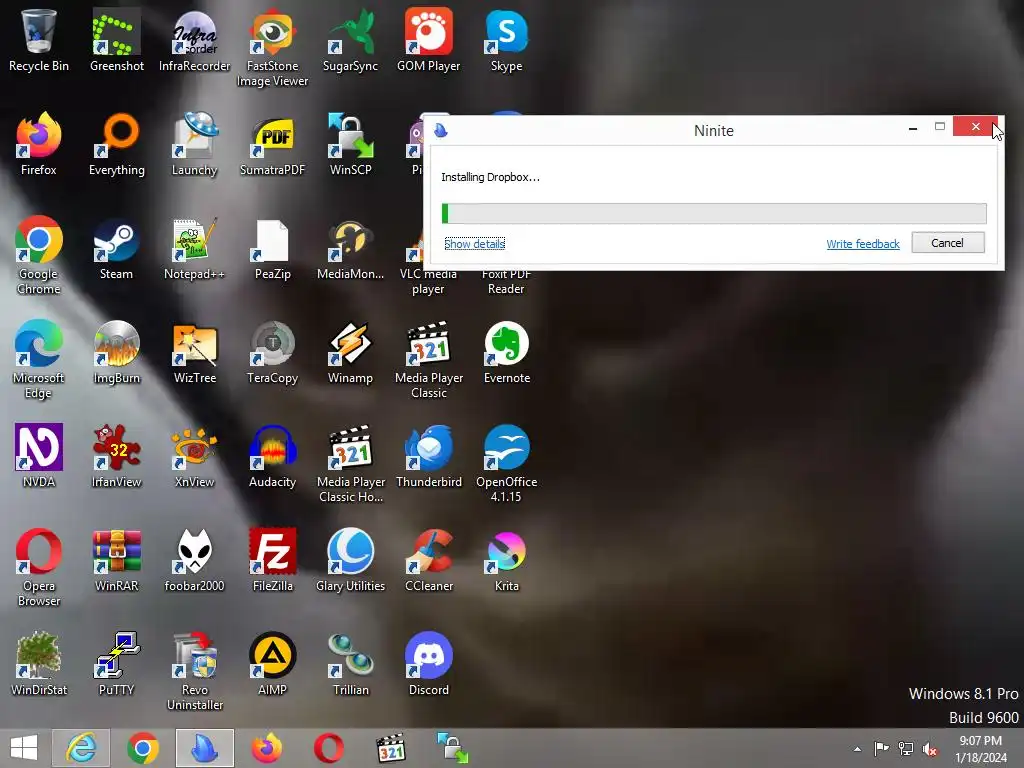Select the PuTTY desktop icon
This screenshot has height=768, width=1024.
(117, 664)
